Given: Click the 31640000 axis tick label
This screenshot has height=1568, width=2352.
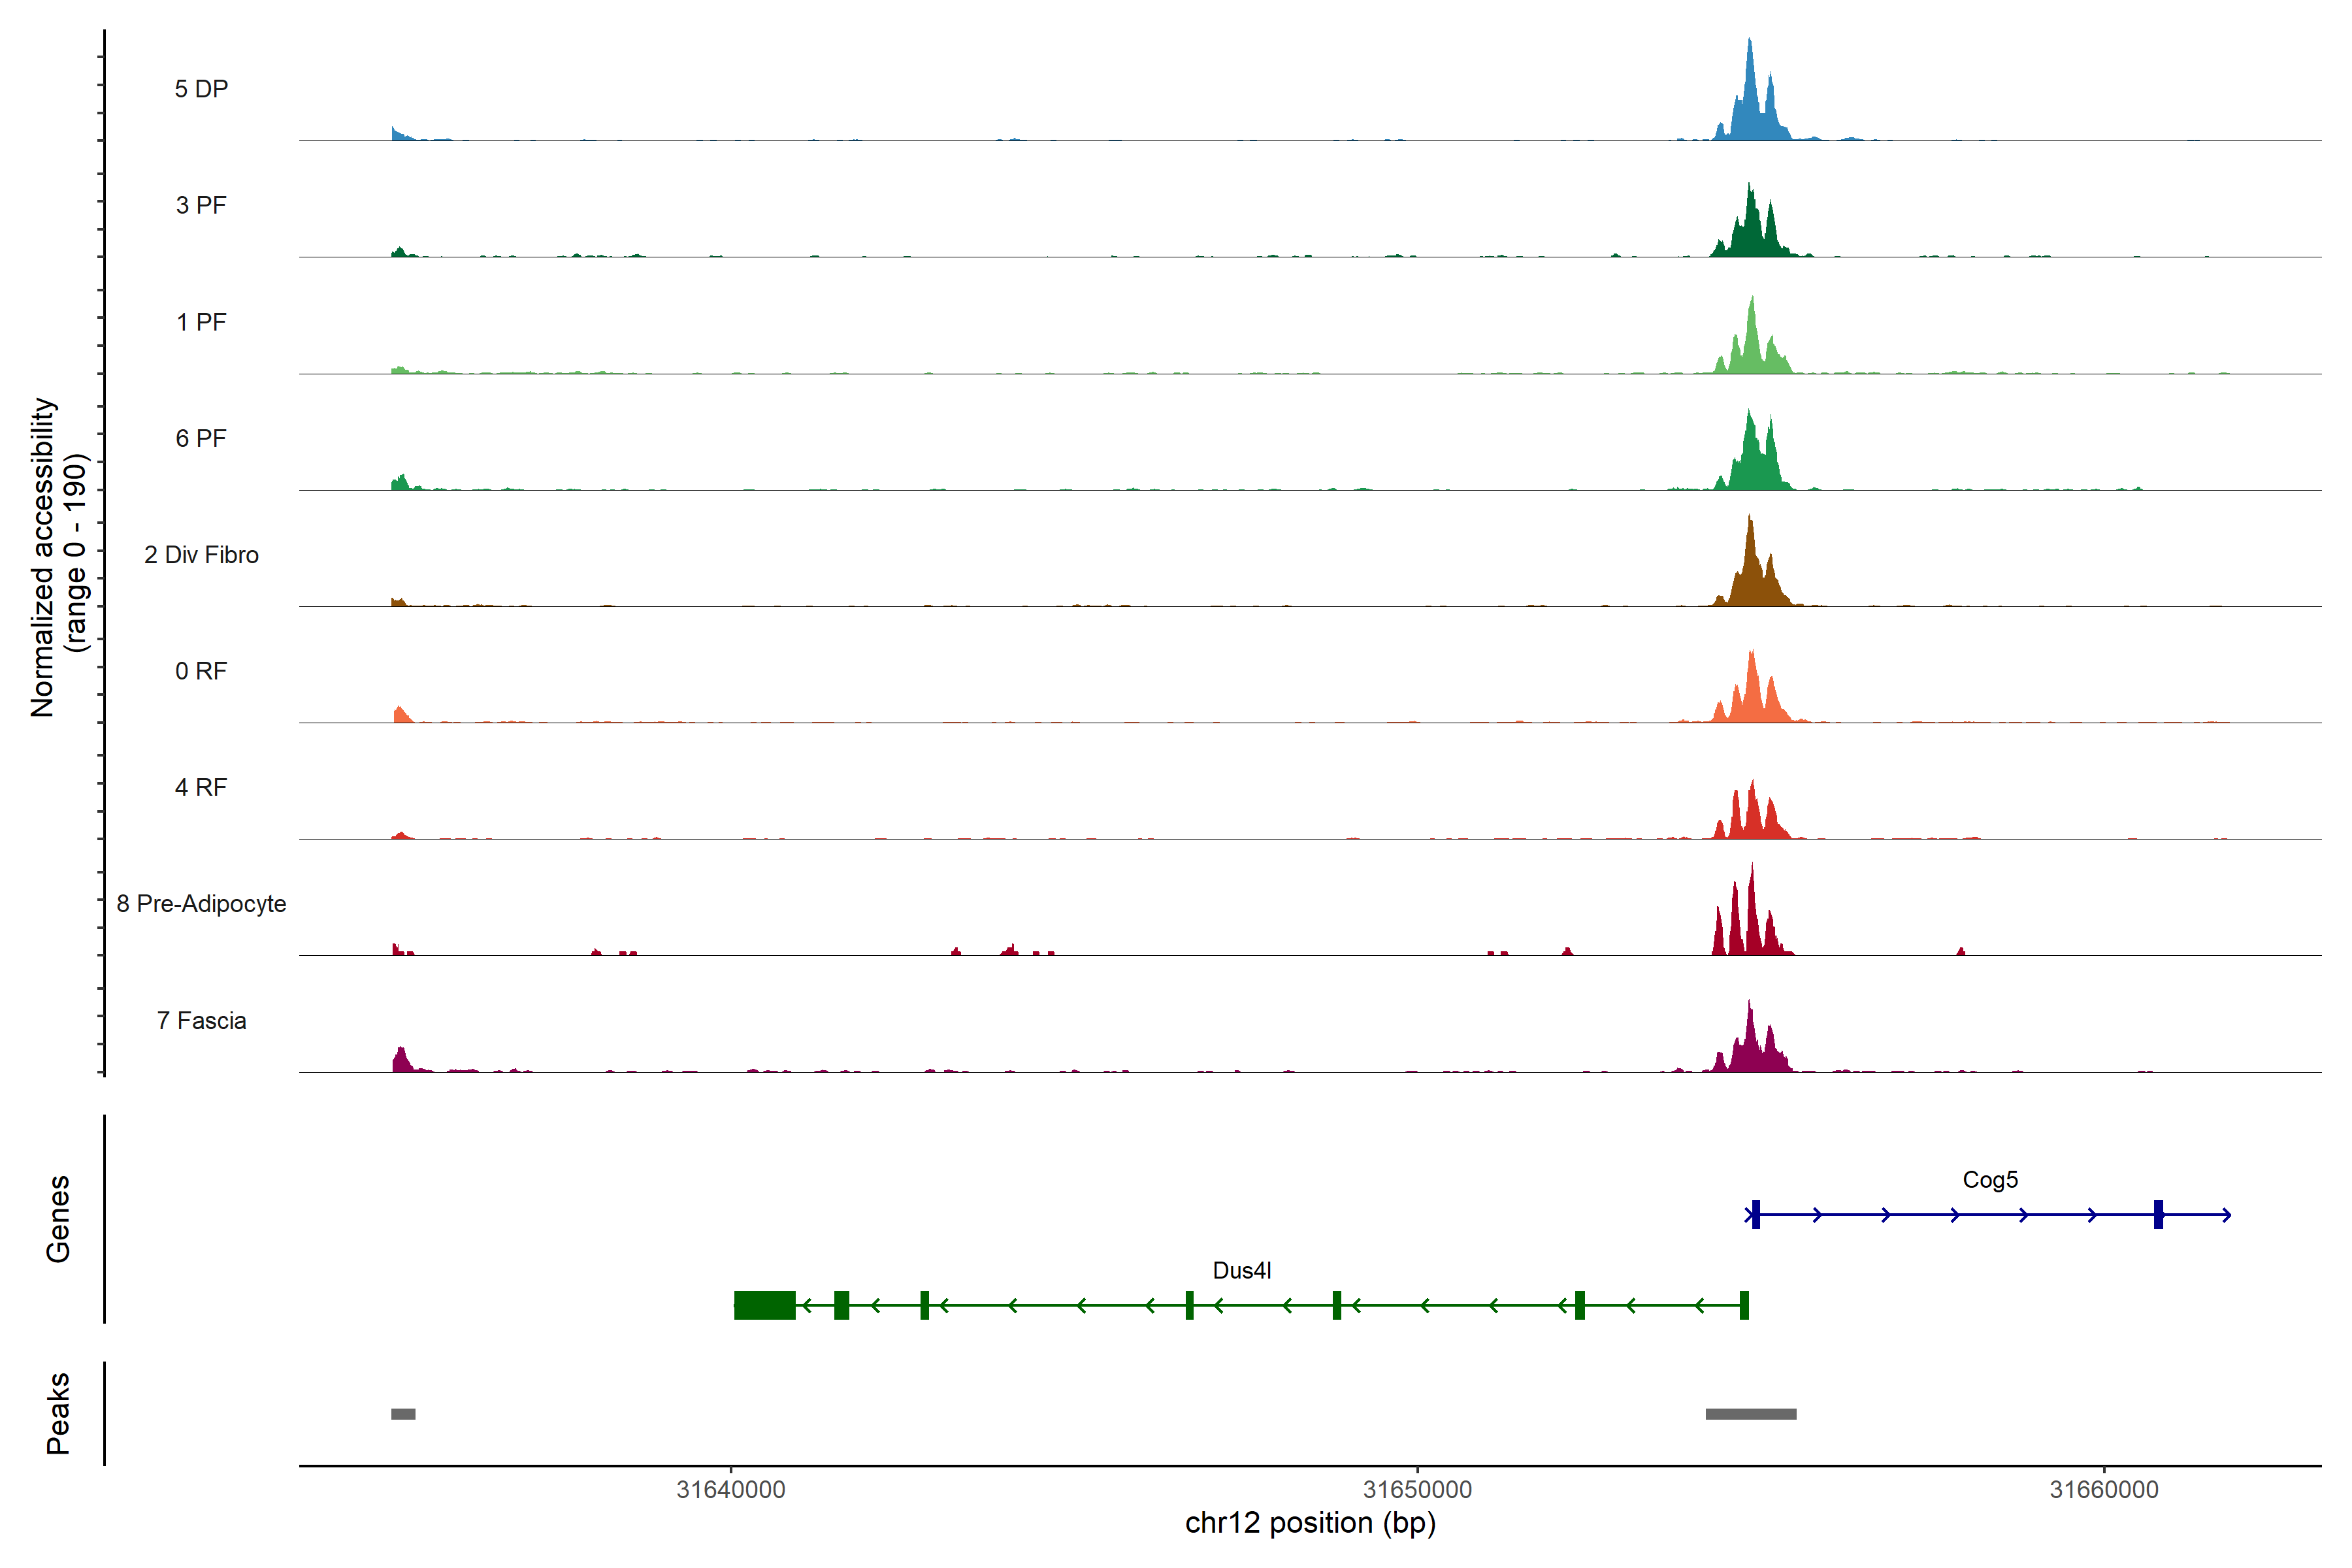Looking at the screenshot, I should click(x=731, y=1490).
